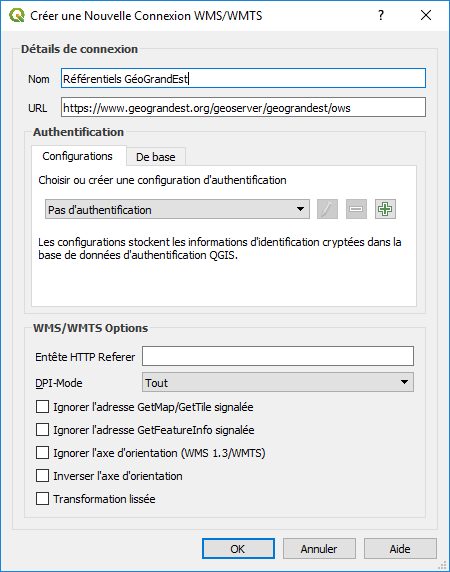Click the question mark help icon
This screenshot has height=572, width=450.
click(381, 15)
